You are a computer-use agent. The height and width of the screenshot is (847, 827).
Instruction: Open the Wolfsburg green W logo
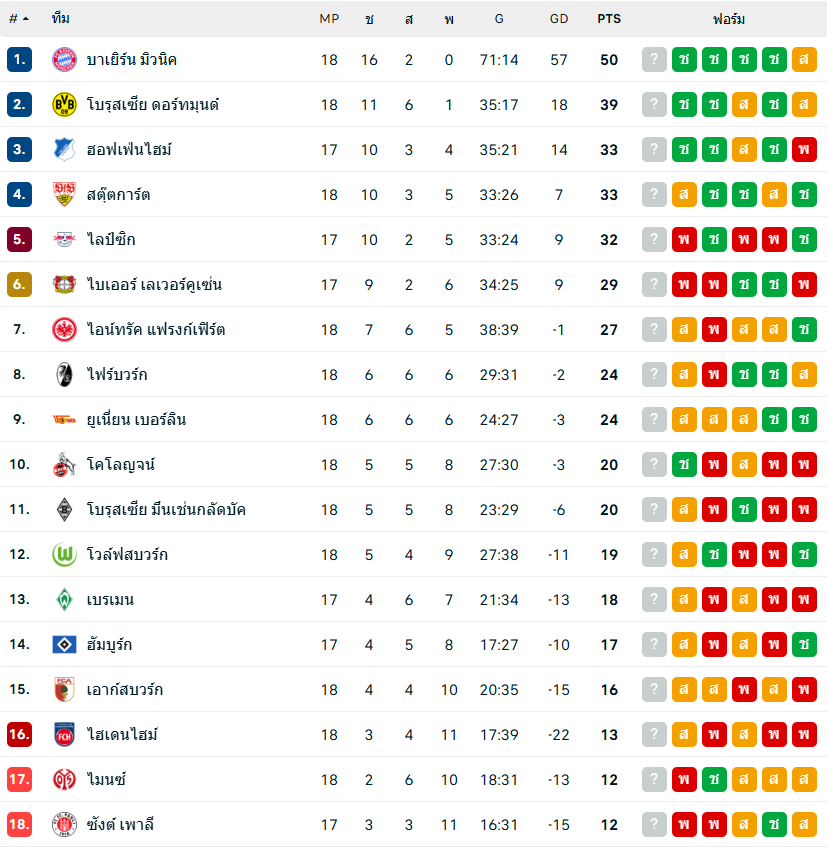pyautogui.click(x=64, y=555)
